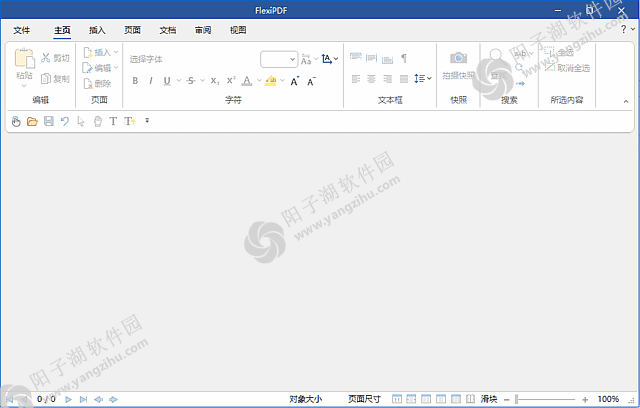Switch to the 文档 document tab
Viewport: 640px width, 408px height.
coord(167,30)
